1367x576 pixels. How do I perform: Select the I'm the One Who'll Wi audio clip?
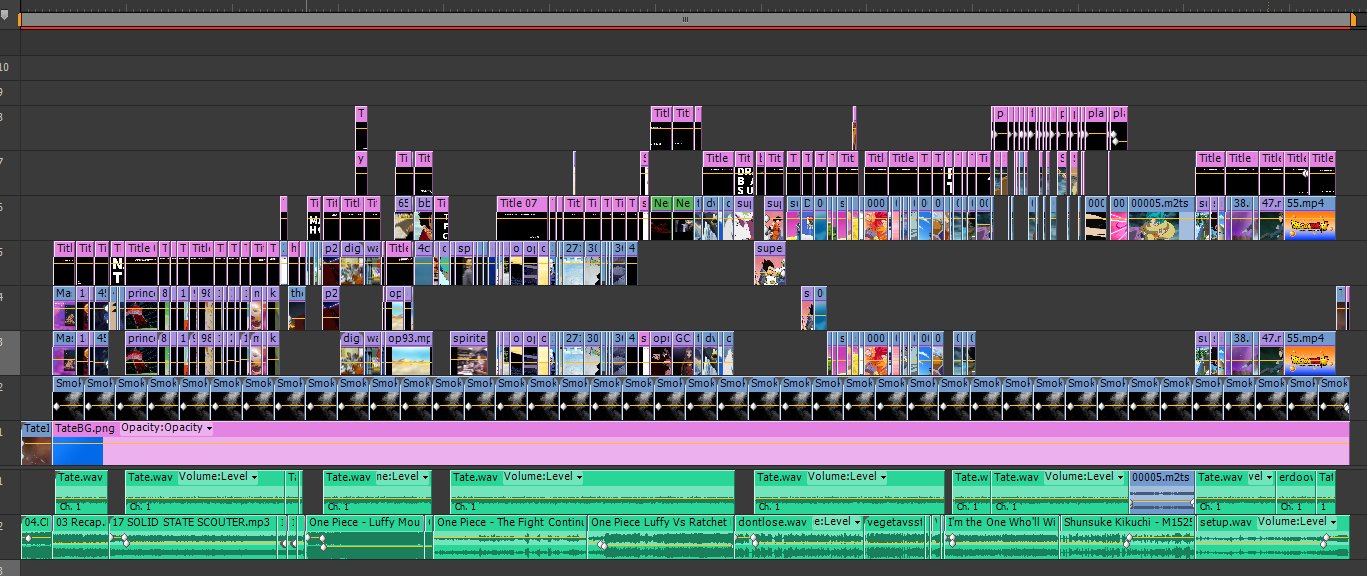(1002, 537)
